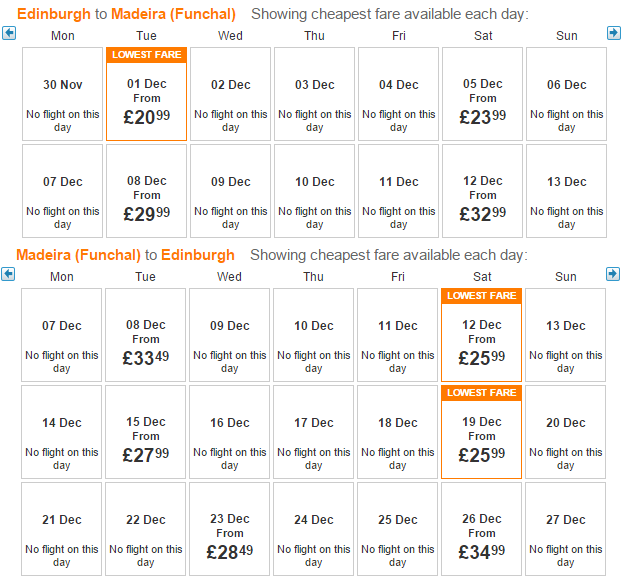Select 12 Dec return lowest fare £25.99
The image size is (624, 583).
point(482,335)
